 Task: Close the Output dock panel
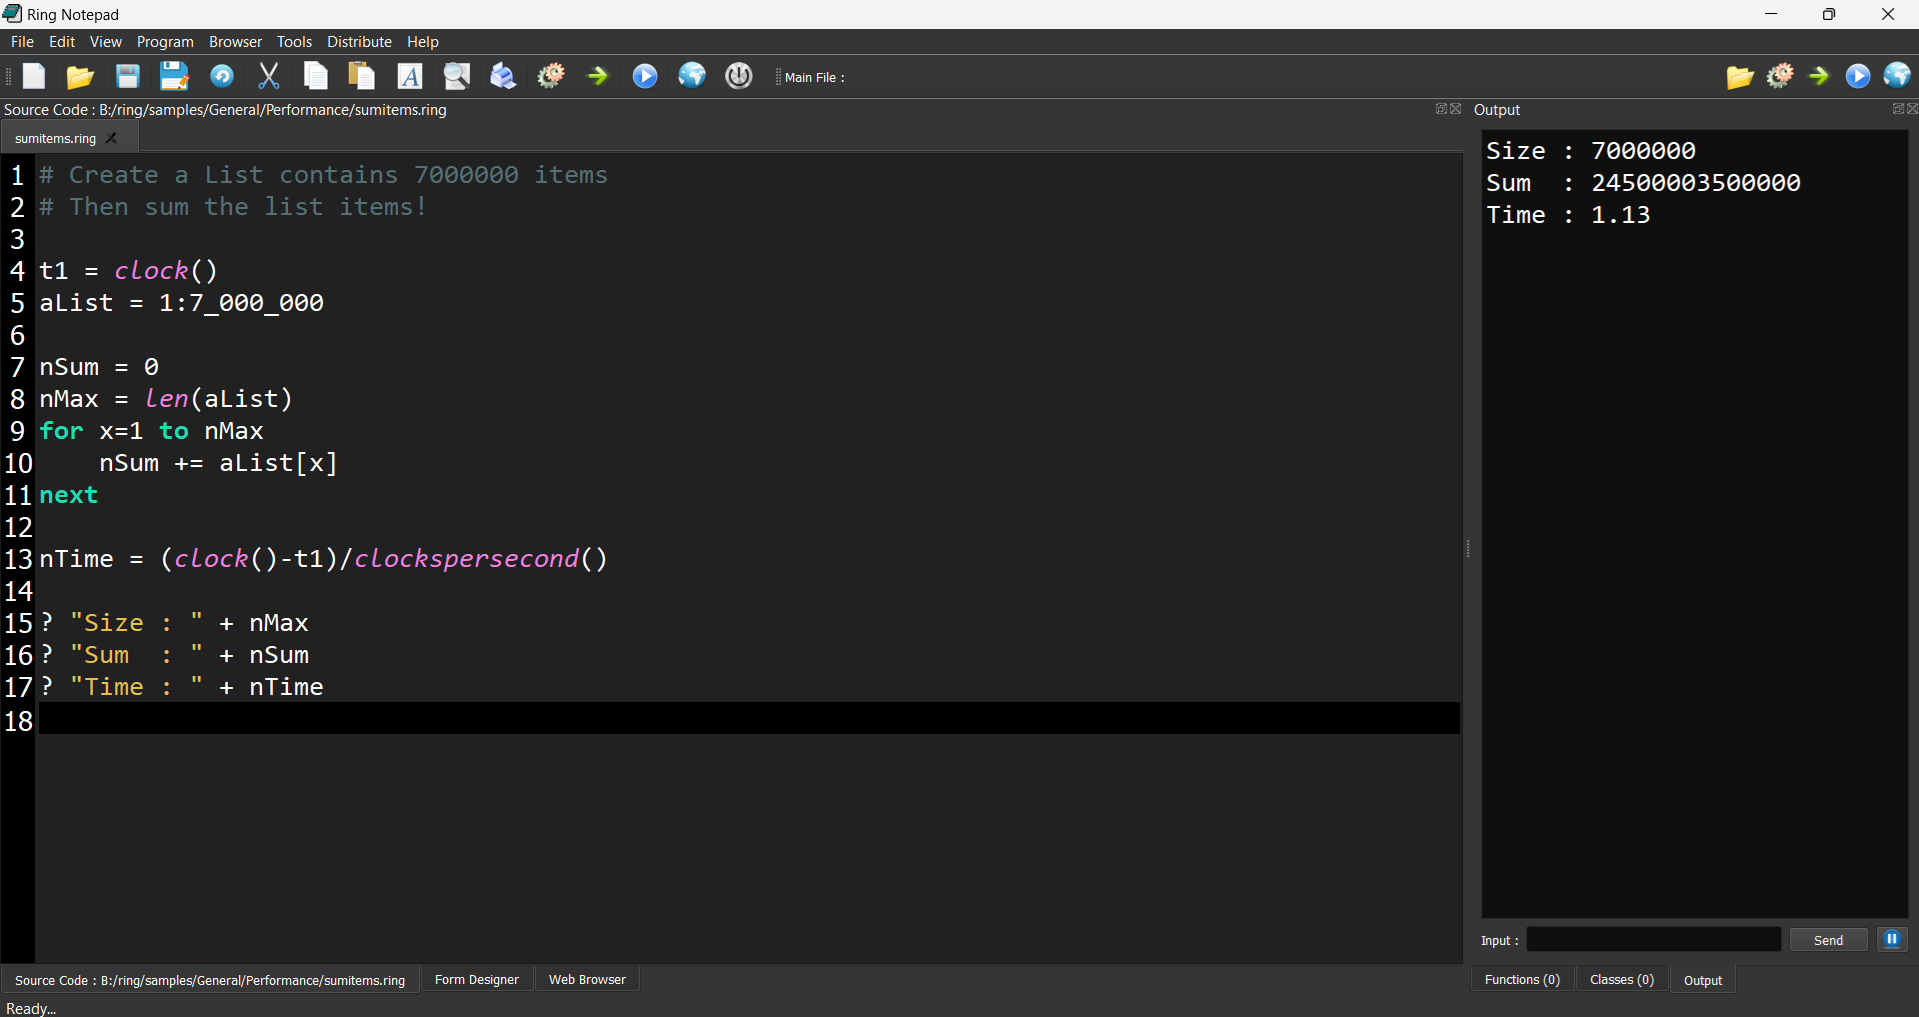tap(1912, 109)
